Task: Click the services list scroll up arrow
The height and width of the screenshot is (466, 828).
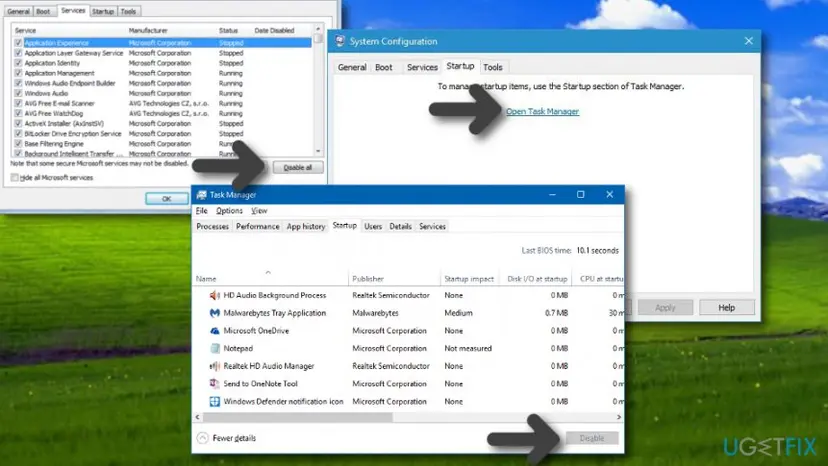Action: [x=318, y=29]
